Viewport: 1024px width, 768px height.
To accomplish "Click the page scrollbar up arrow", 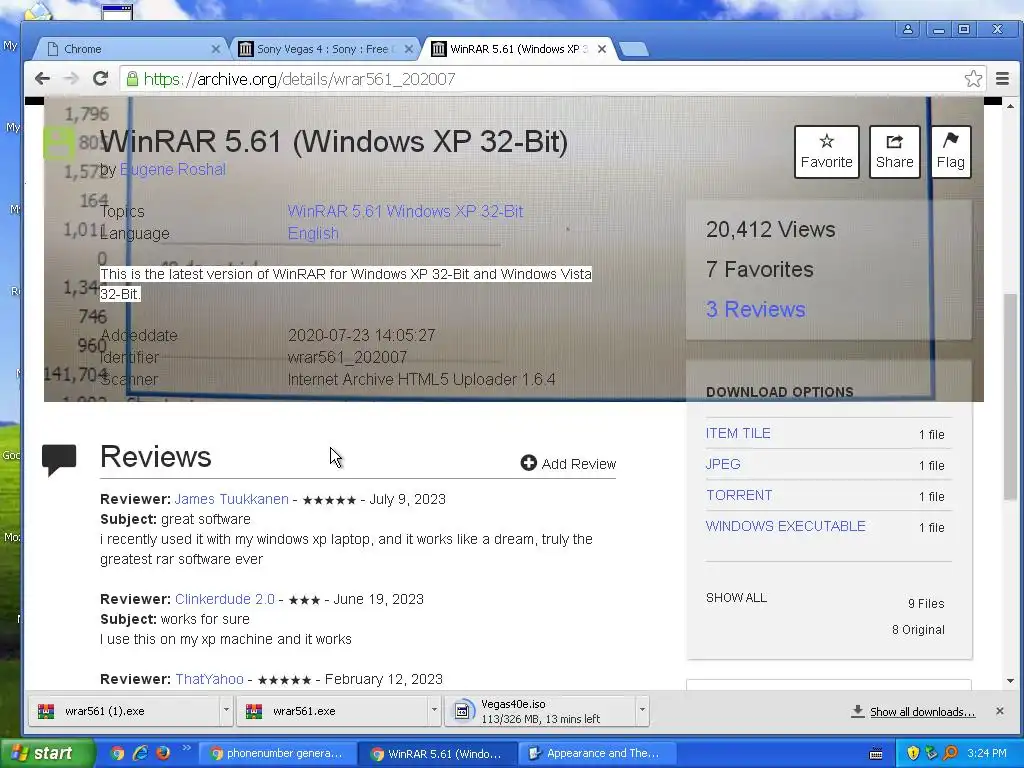I will click(x=1010, y=106).
